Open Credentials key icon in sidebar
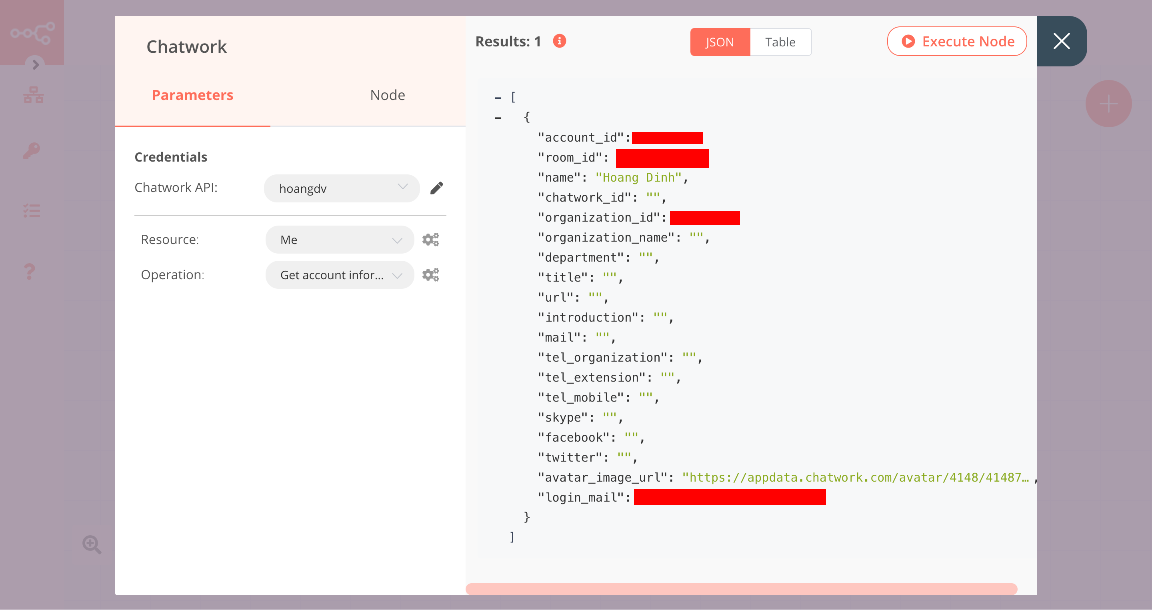This screenshot has width=1152, height=610. click(x=31, y=151)
